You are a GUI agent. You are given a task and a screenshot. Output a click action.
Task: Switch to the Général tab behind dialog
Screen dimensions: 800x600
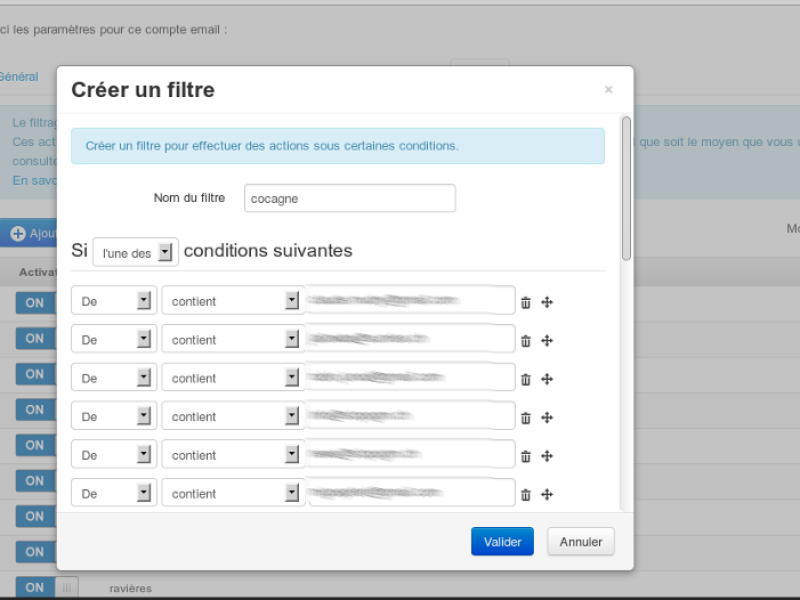19,77
